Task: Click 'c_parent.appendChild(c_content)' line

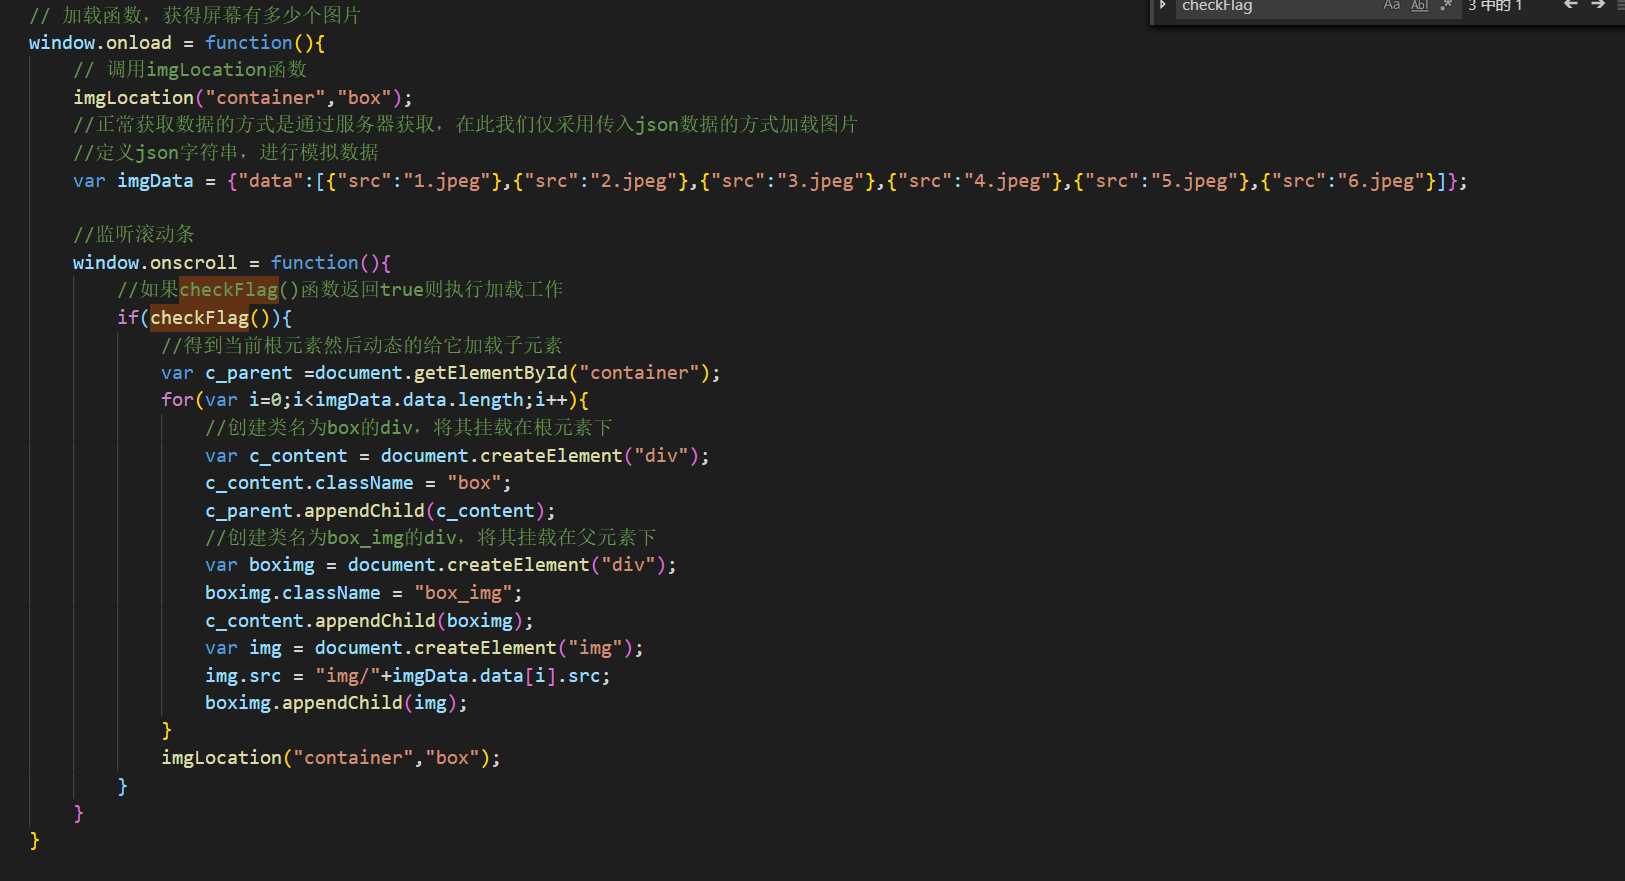Action: pos(380,511)
